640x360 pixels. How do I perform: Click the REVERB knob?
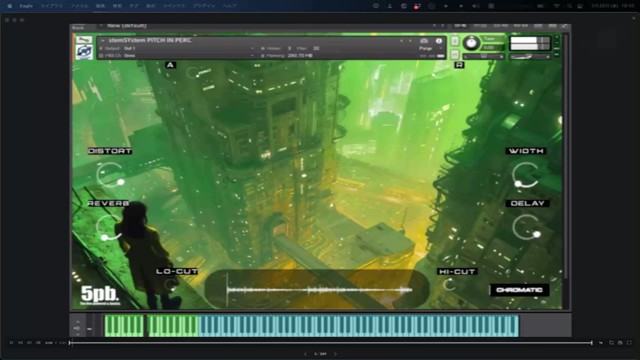pos(109,227)
